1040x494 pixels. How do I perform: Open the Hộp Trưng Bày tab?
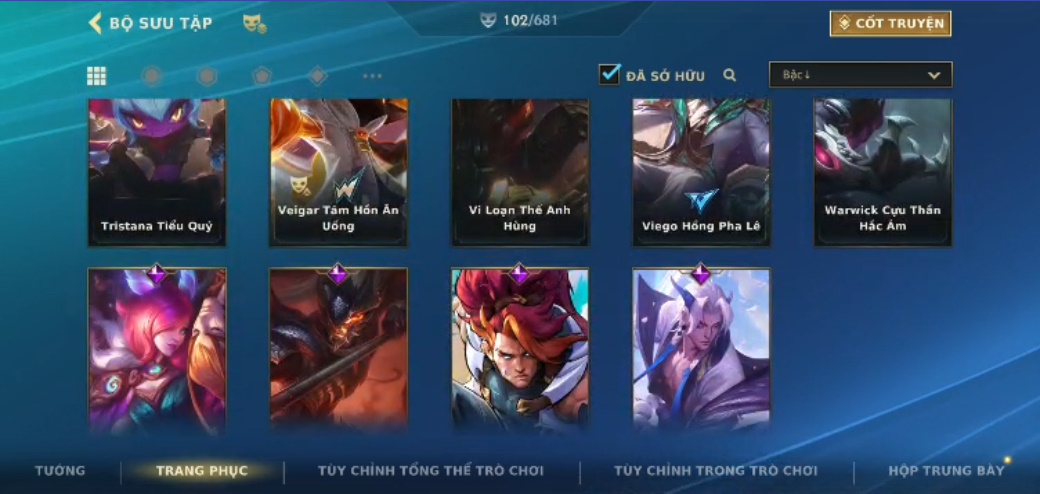pyautogui.click(x=946, y=471)
